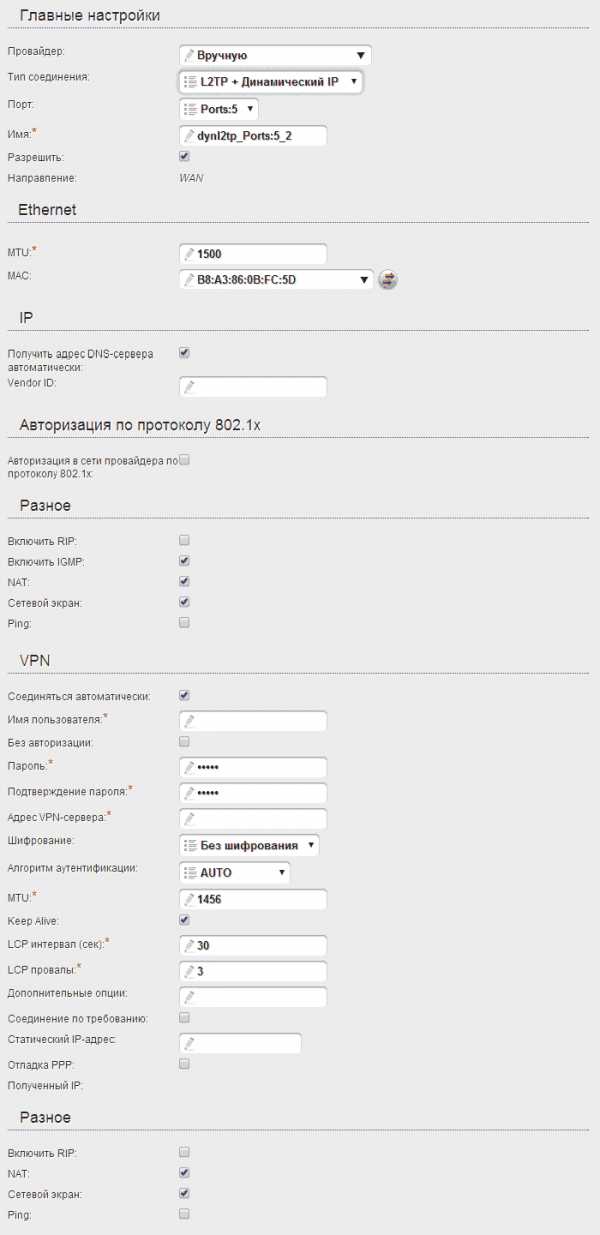The image size is (600, 1235).
Task: Toggle the Разрешить checkbox
Action: point(184,156)
